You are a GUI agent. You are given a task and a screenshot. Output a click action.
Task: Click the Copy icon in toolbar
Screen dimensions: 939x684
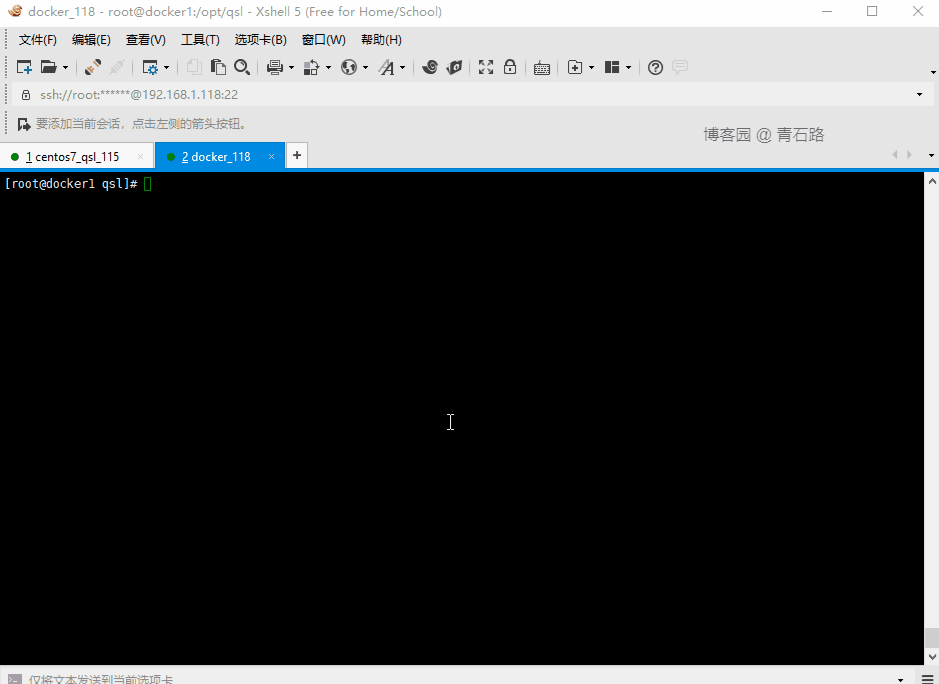point(193,67)
